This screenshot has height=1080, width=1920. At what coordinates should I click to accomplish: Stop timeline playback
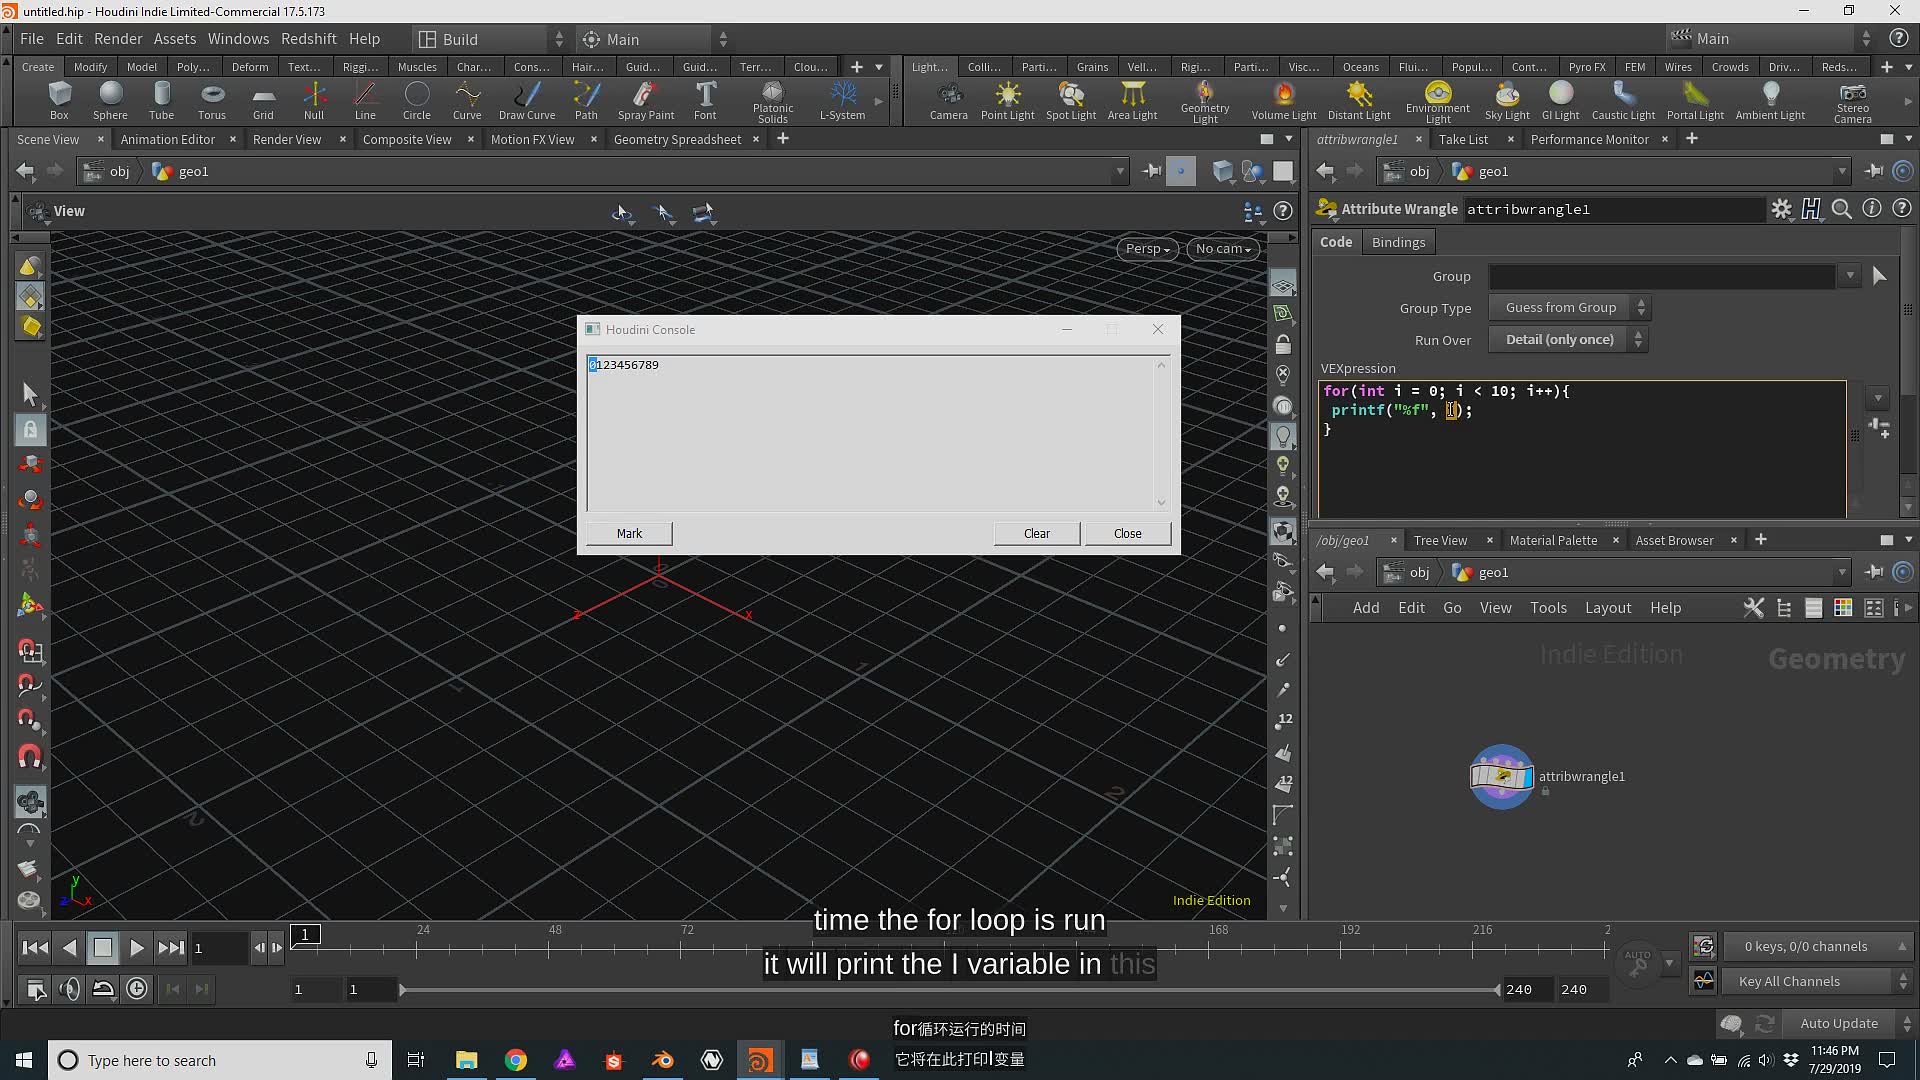[102, 948]
